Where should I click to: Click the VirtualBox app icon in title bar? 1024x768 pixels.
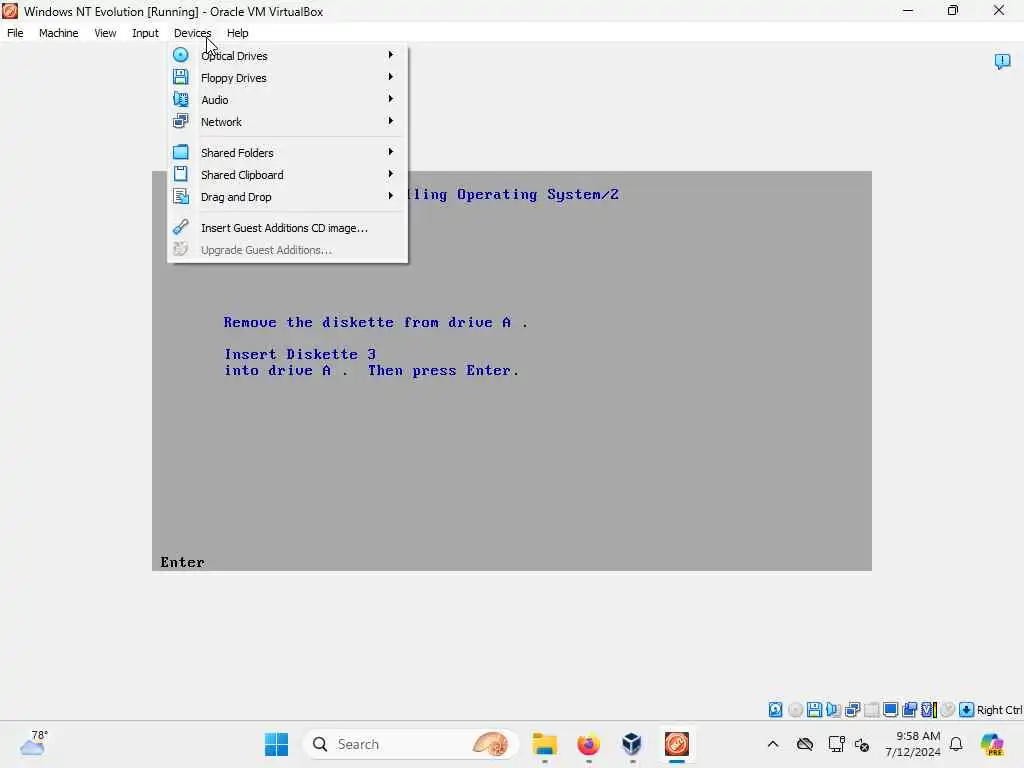[x=10, y=11]
